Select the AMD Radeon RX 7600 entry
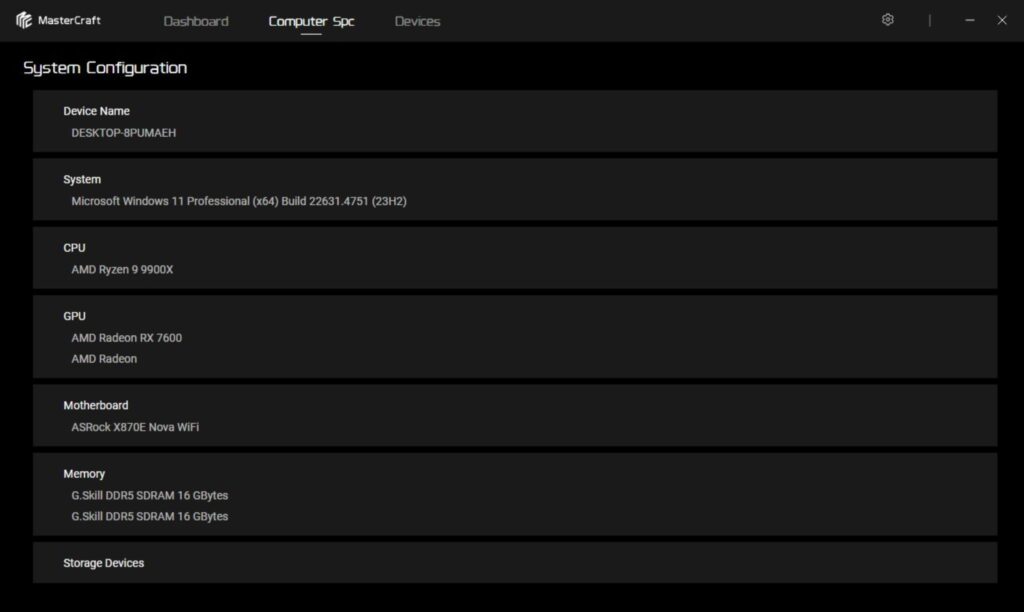1024x612 pixels. click(127, 338)
